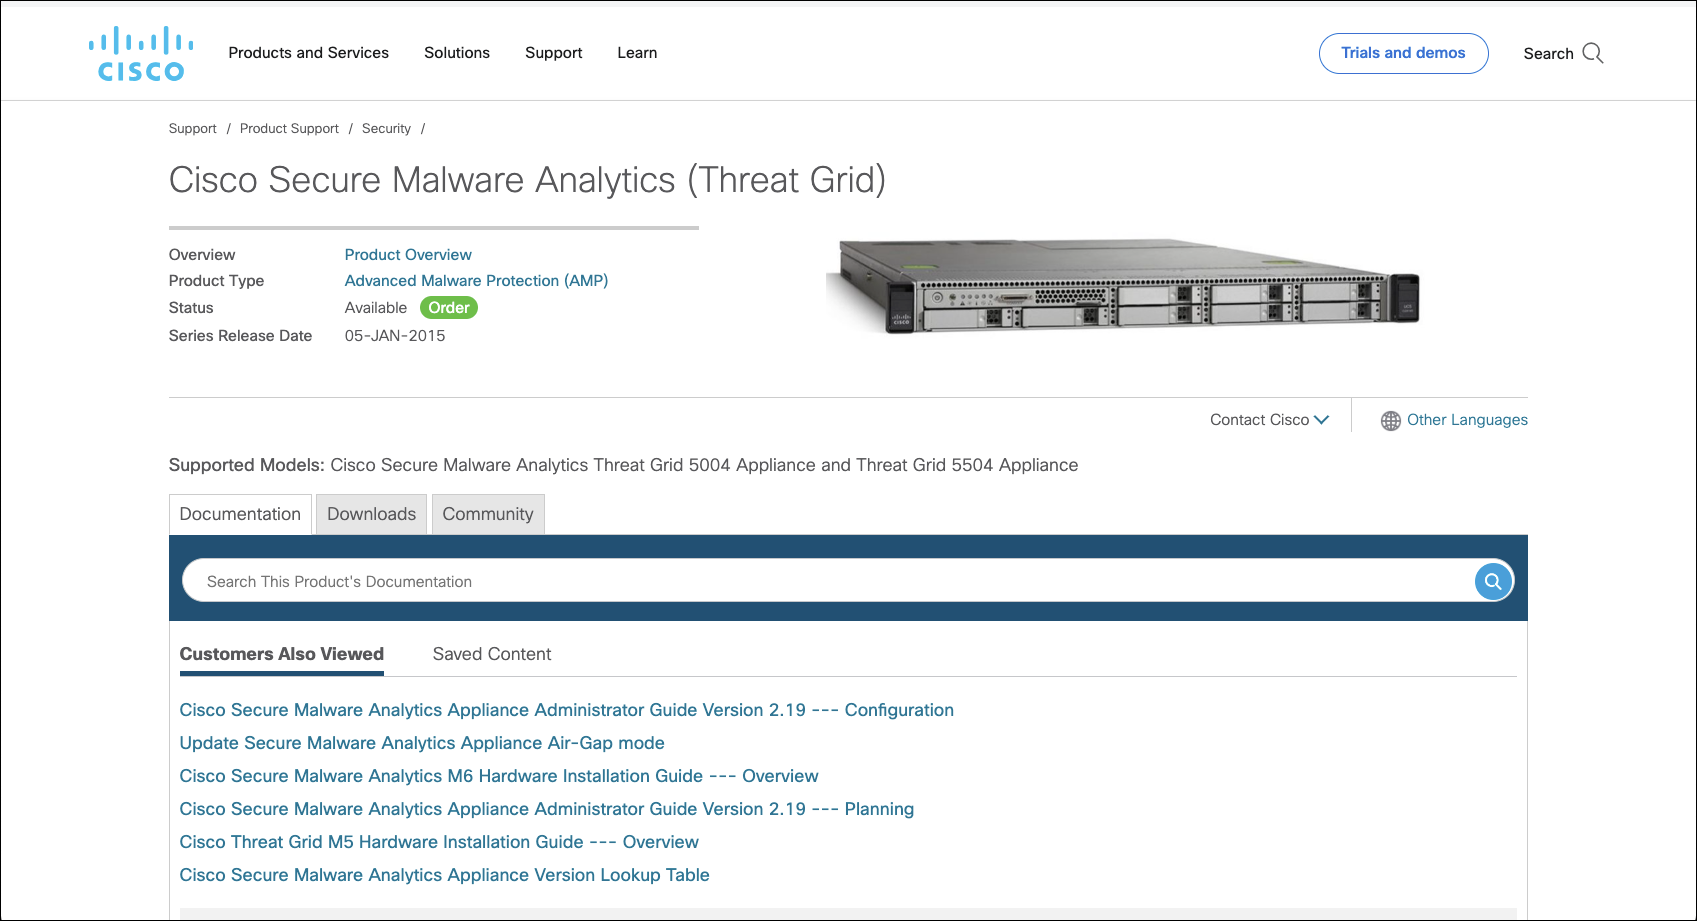Click the Trials and demos button
1697x921 pixels.
1402,53
